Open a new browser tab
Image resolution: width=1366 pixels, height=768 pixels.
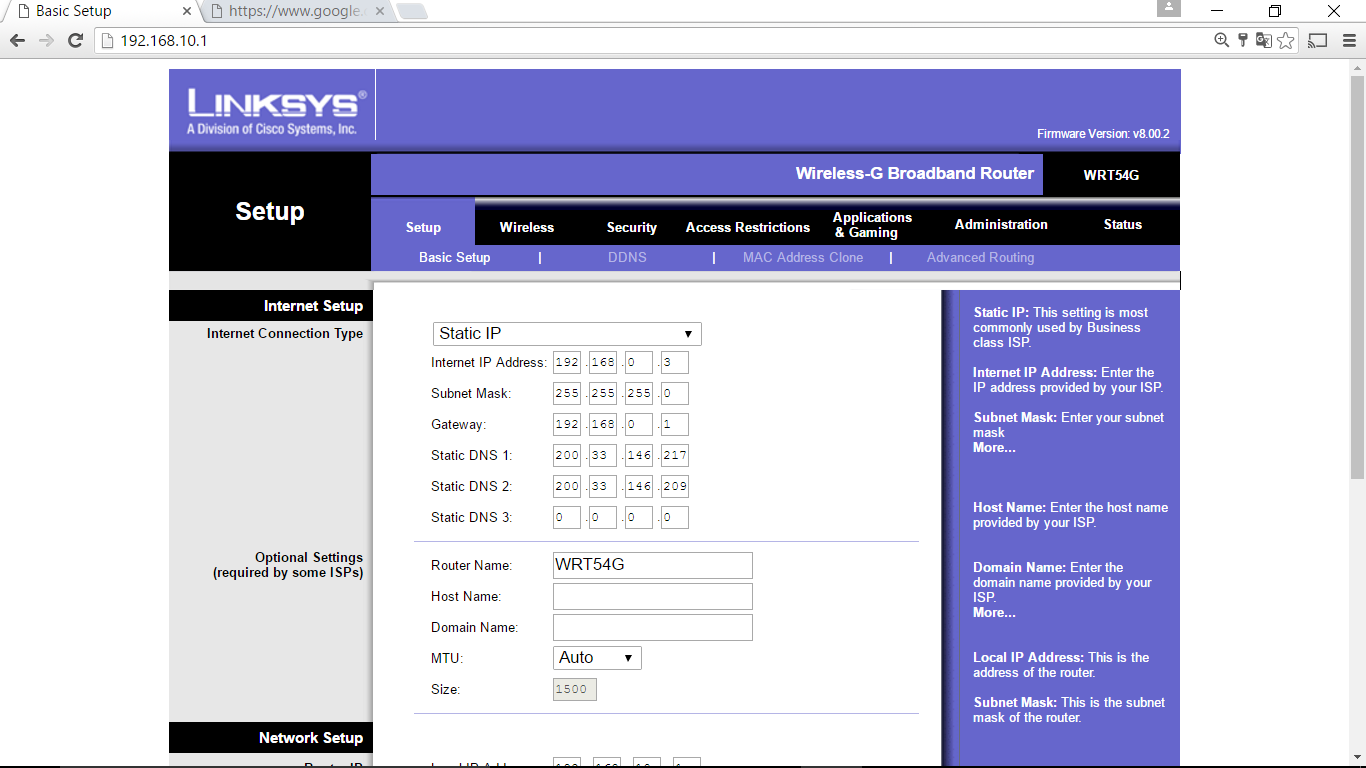click(412, 11)
